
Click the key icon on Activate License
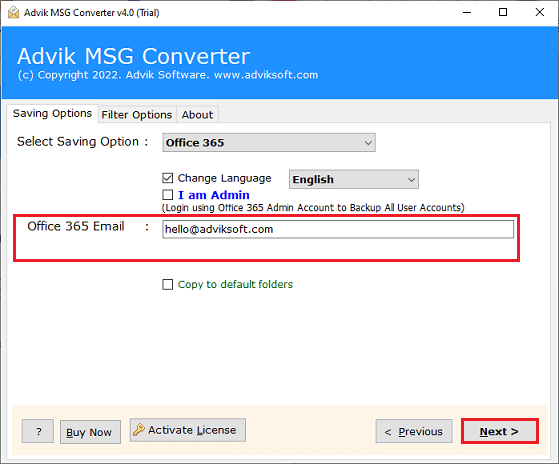coord(139,429)
